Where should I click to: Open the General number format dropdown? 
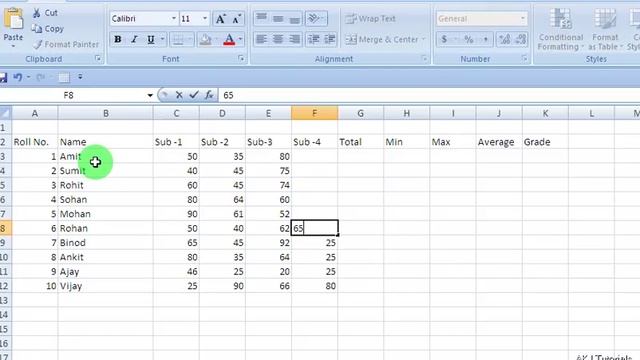pos(522,19)
